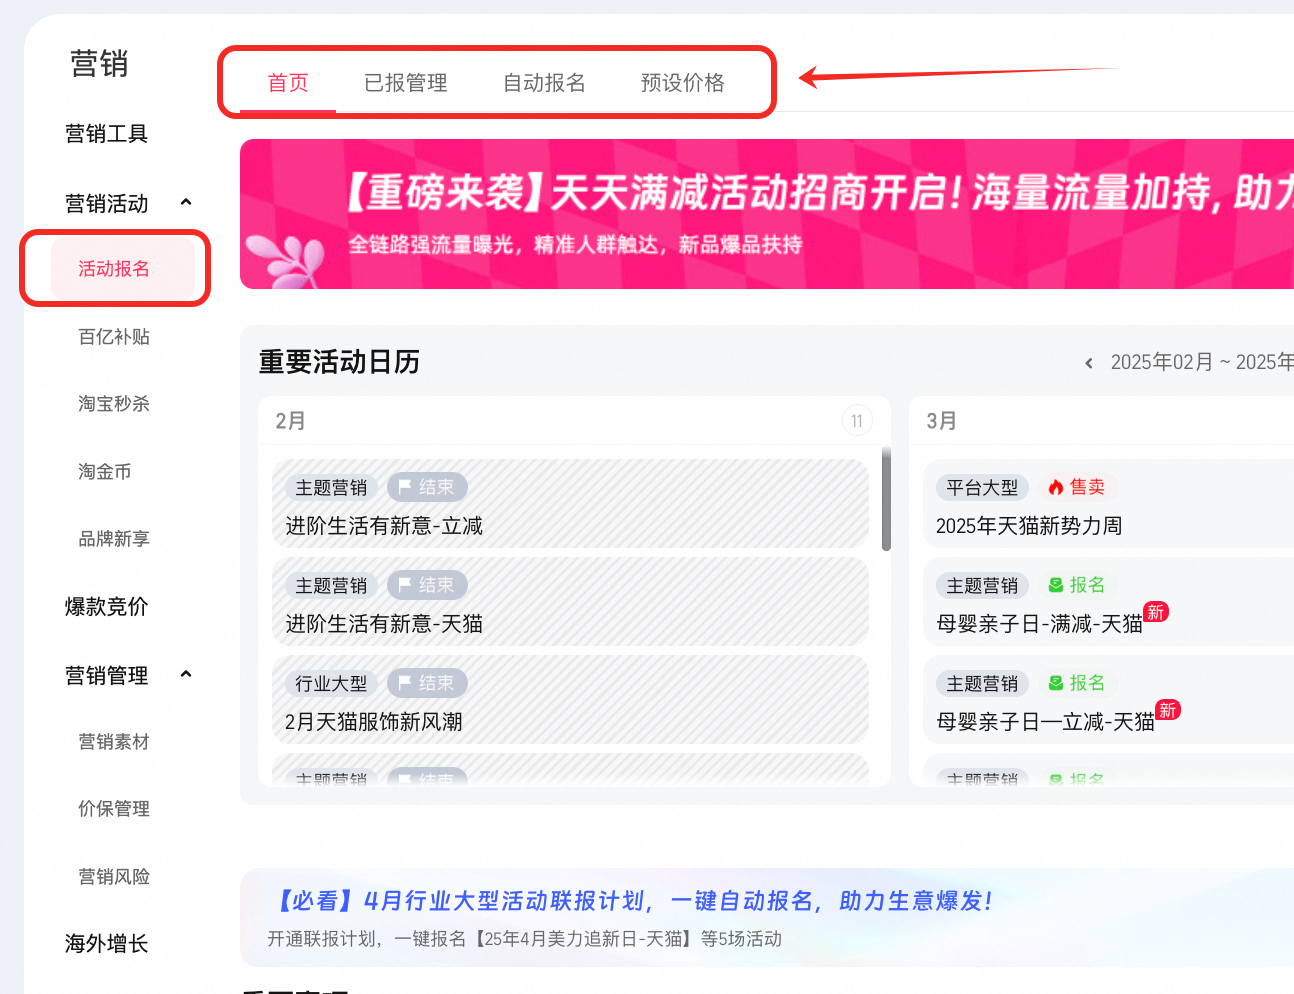
Task: Click the 结束 flag on 2月天猫服饰新风潮
Action: (x=427, y=683)
